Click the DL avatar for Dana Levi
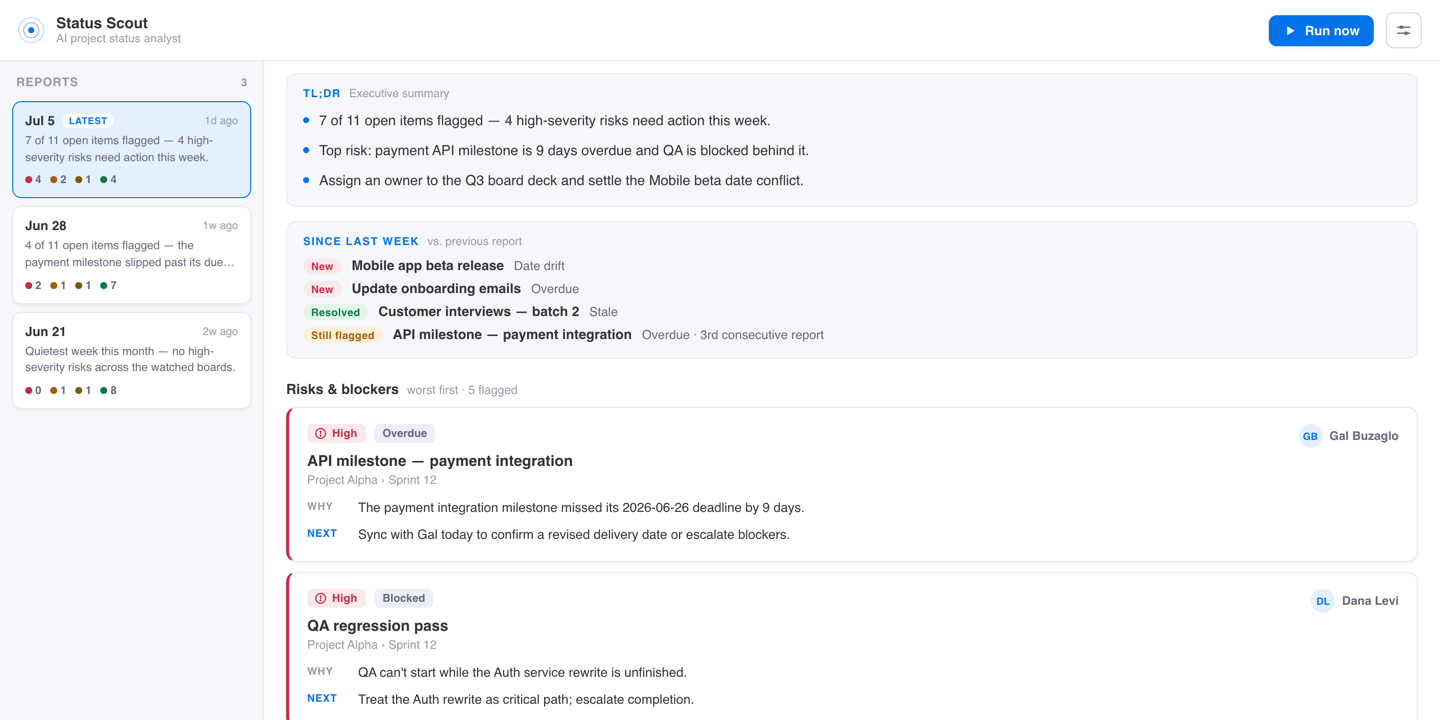 (1322, 601)
